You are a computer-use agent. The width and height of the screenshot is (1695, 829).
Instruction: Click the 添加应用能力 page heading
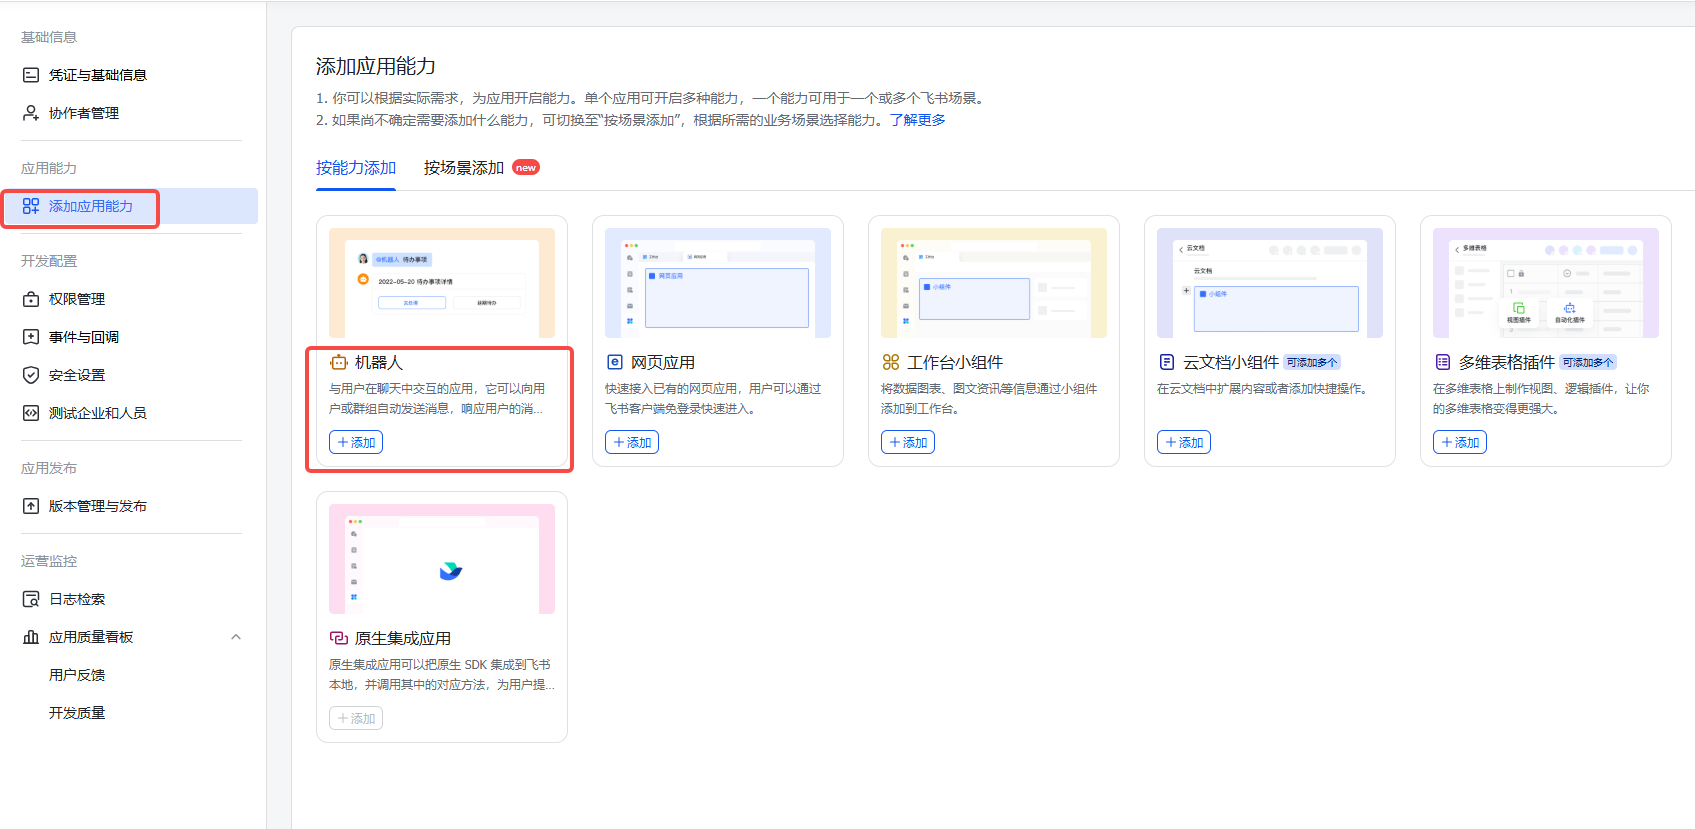pyautogui.click(x=376, y=66)
